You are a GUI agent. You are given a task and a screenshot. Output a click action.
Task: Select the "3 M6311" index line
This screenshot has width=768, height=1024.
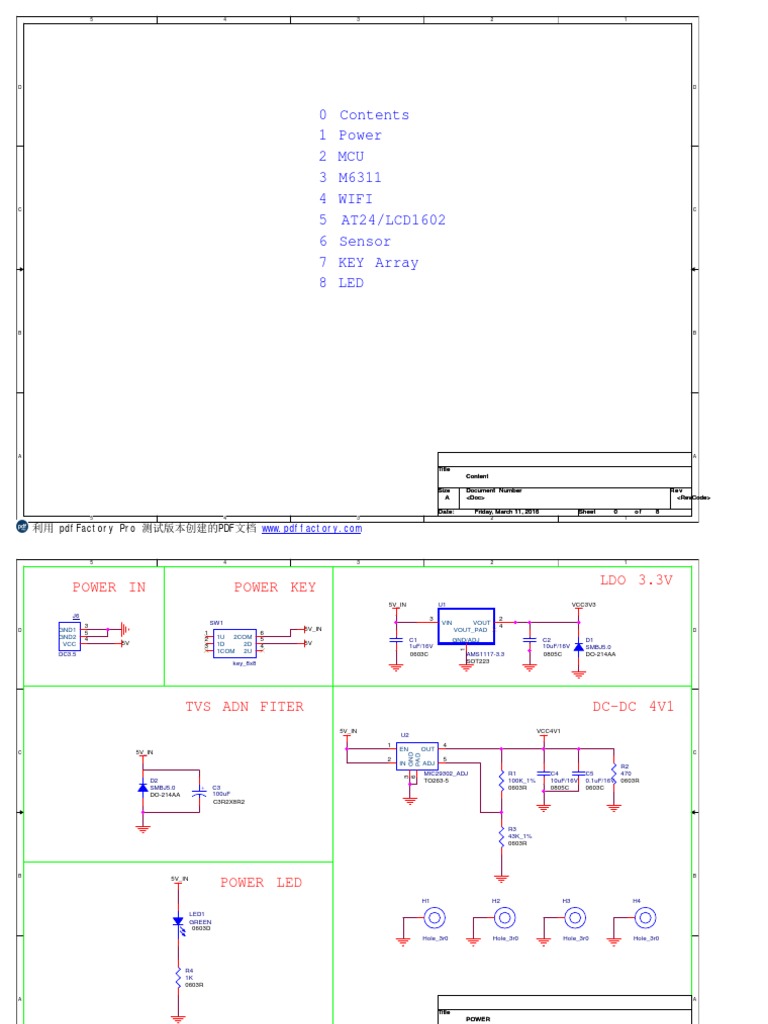coord(350,177)
